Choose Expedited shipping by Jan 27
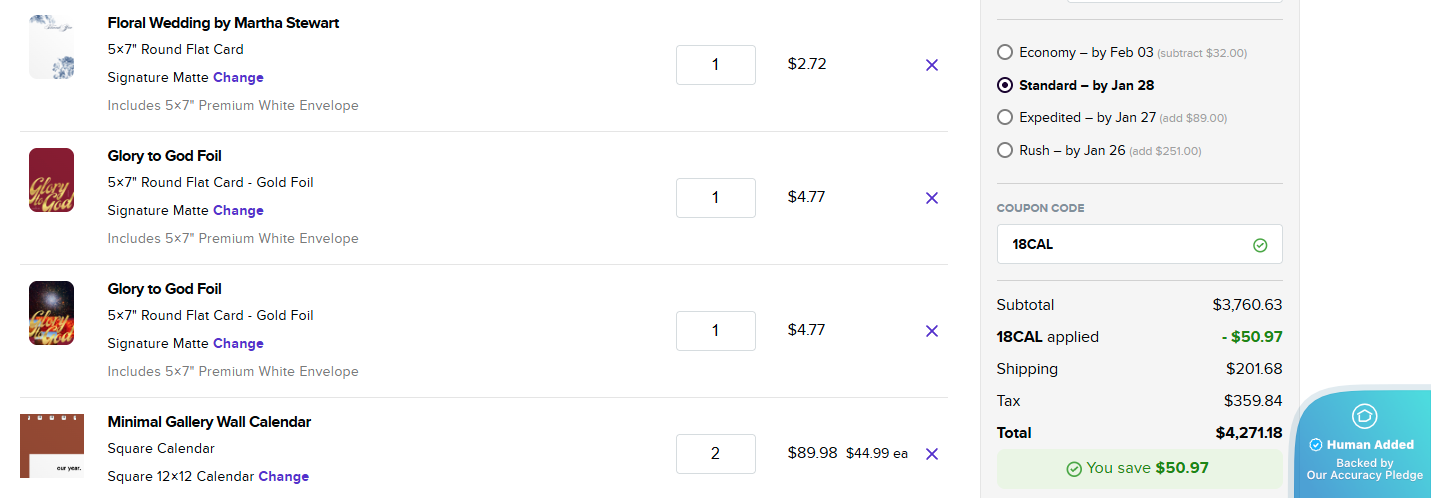The height and width of the screenshot is (498, 1431). 1005,117
